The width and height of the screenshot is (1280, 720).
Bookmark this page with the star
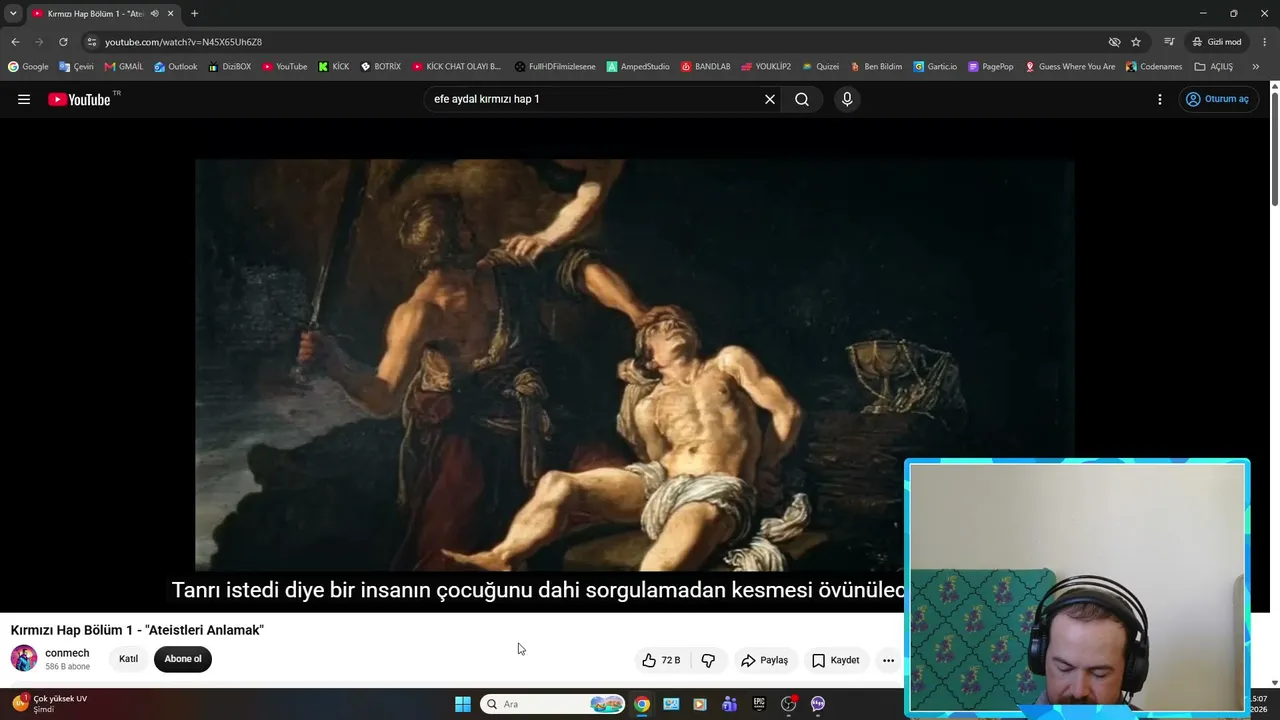point(1136,42)
